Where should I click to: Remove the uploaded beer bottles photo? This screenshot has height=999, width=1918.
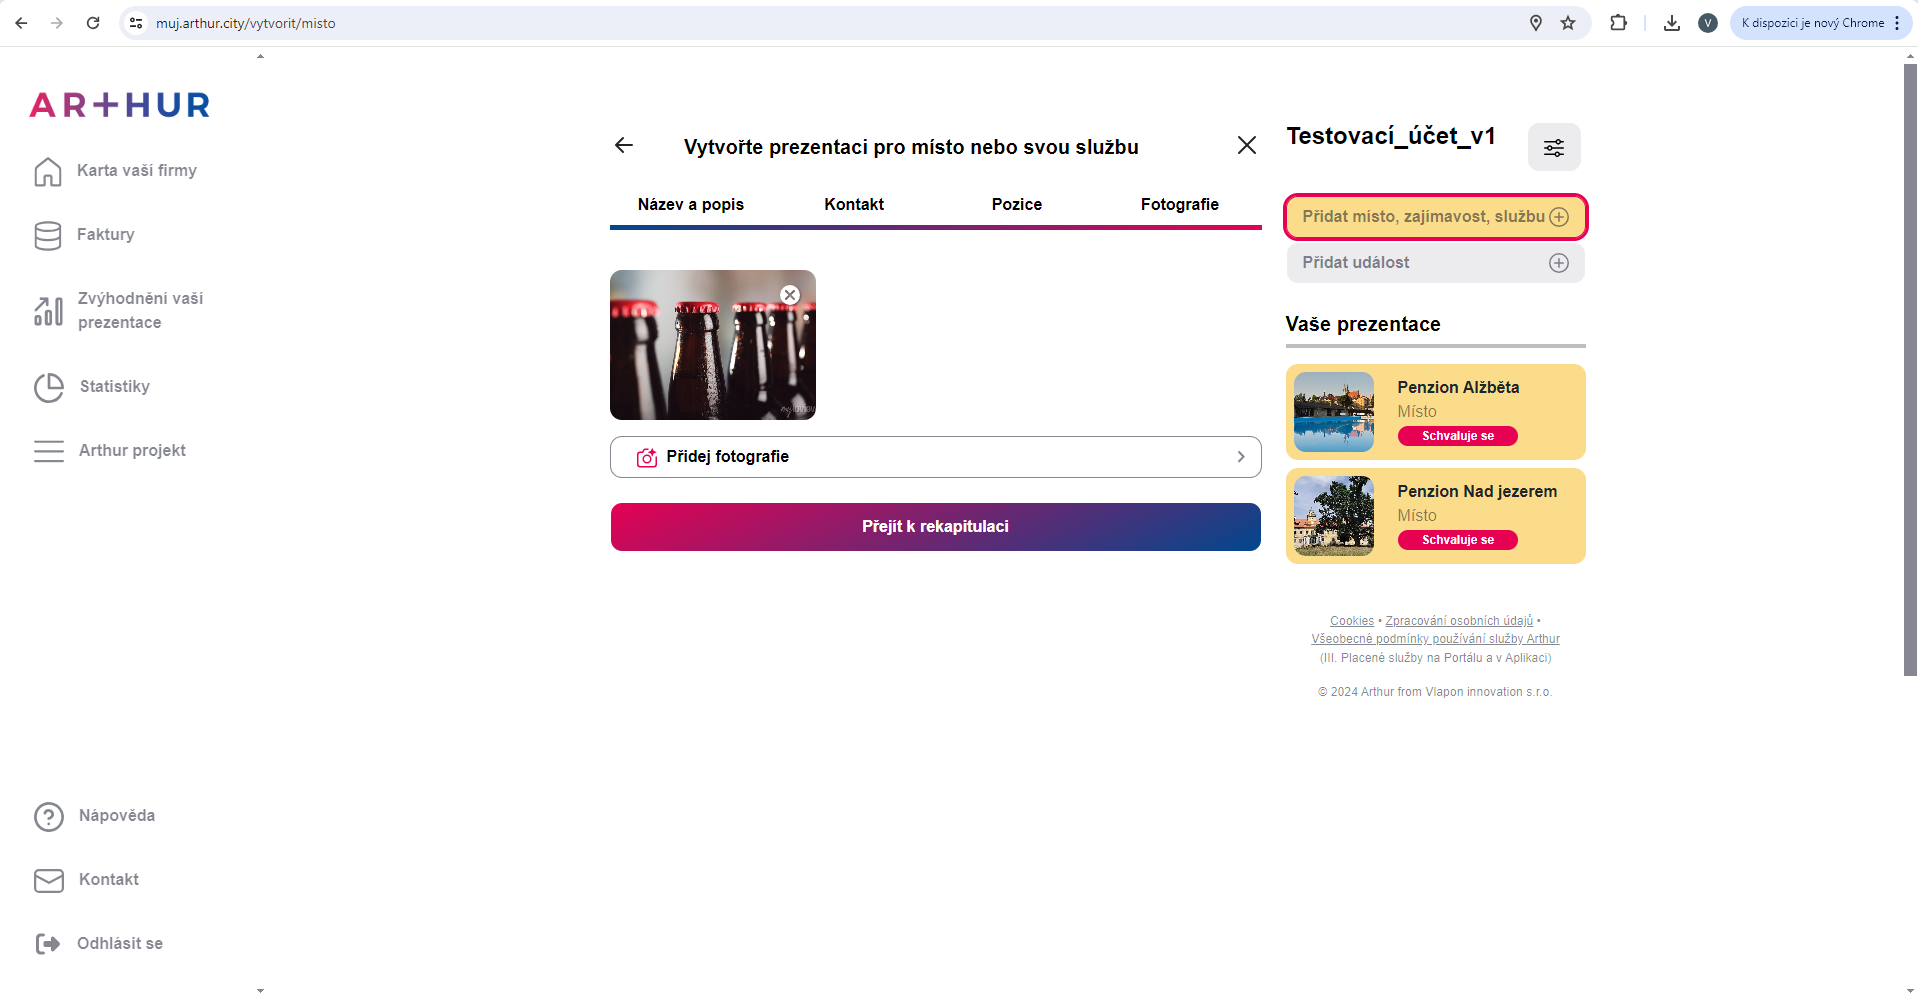pyautogui.click(x=790, y=295)
